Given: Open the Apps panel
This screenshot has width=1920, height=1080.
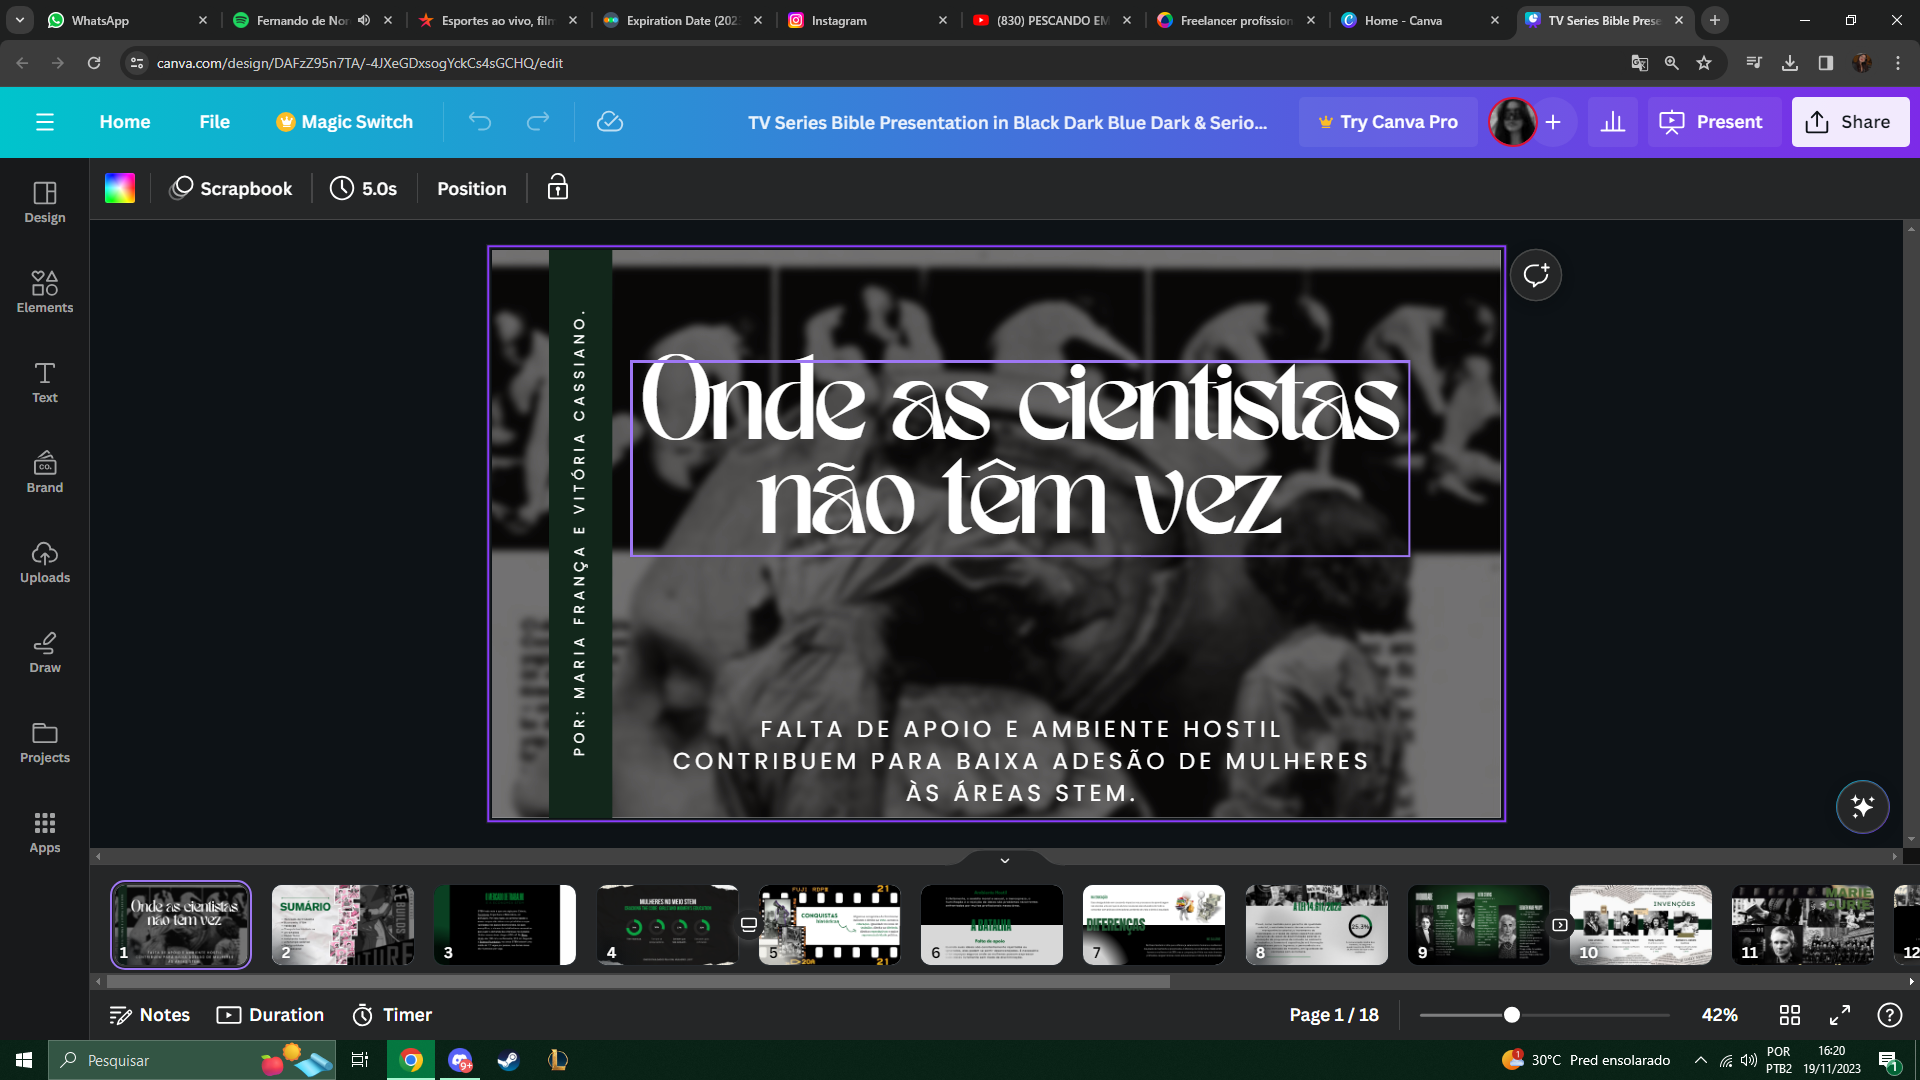Looking at the screenshot, I should [x=45, y=832].
